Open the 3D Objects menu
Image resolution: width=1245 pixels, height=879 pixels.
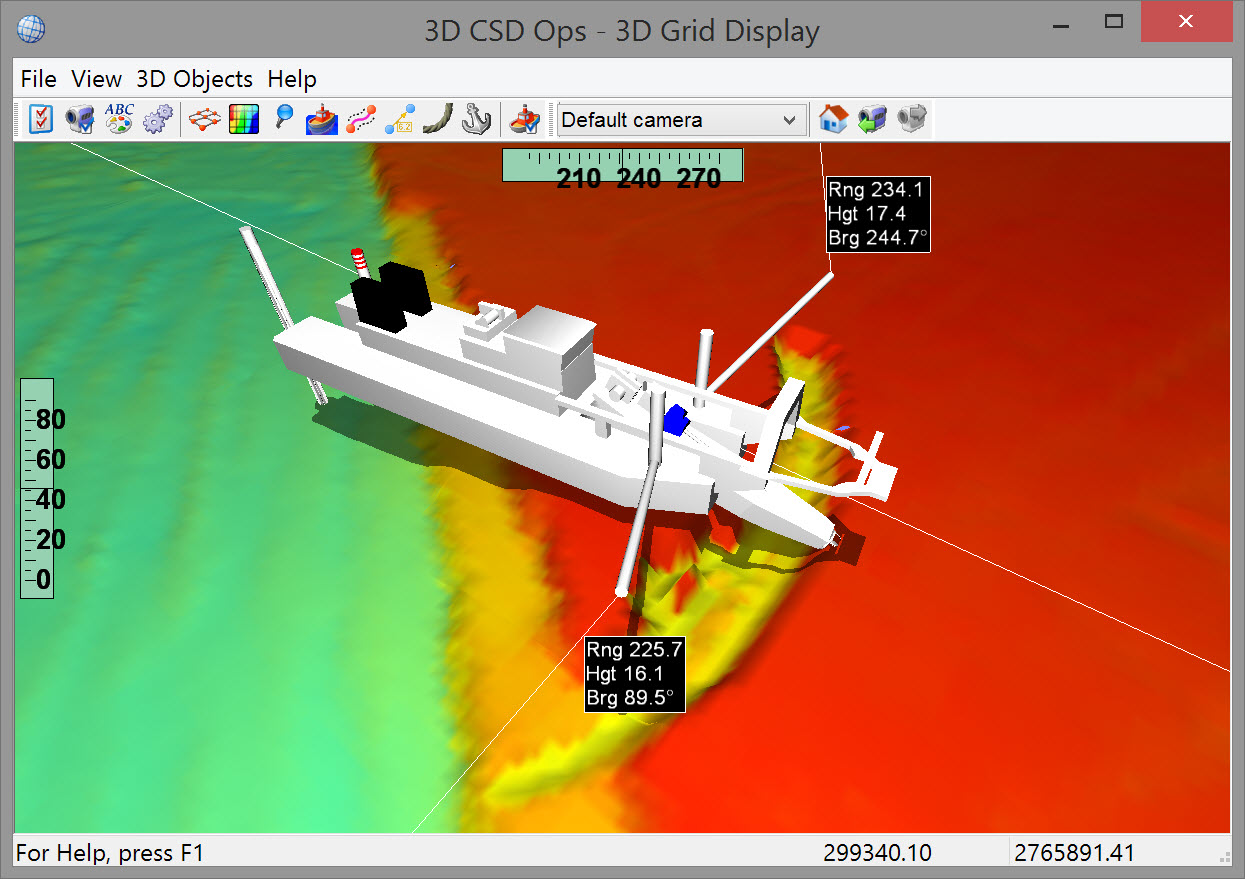point(194,79)
